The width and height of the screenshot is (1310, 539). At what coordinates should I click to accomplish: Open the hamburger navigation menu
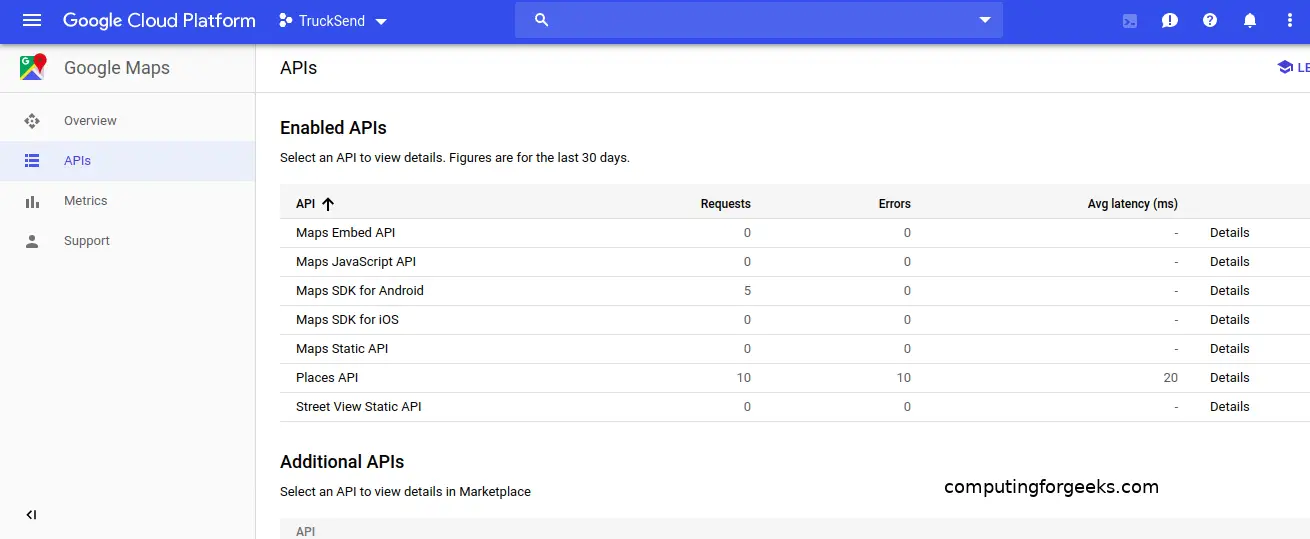click(x=32, y=20)
